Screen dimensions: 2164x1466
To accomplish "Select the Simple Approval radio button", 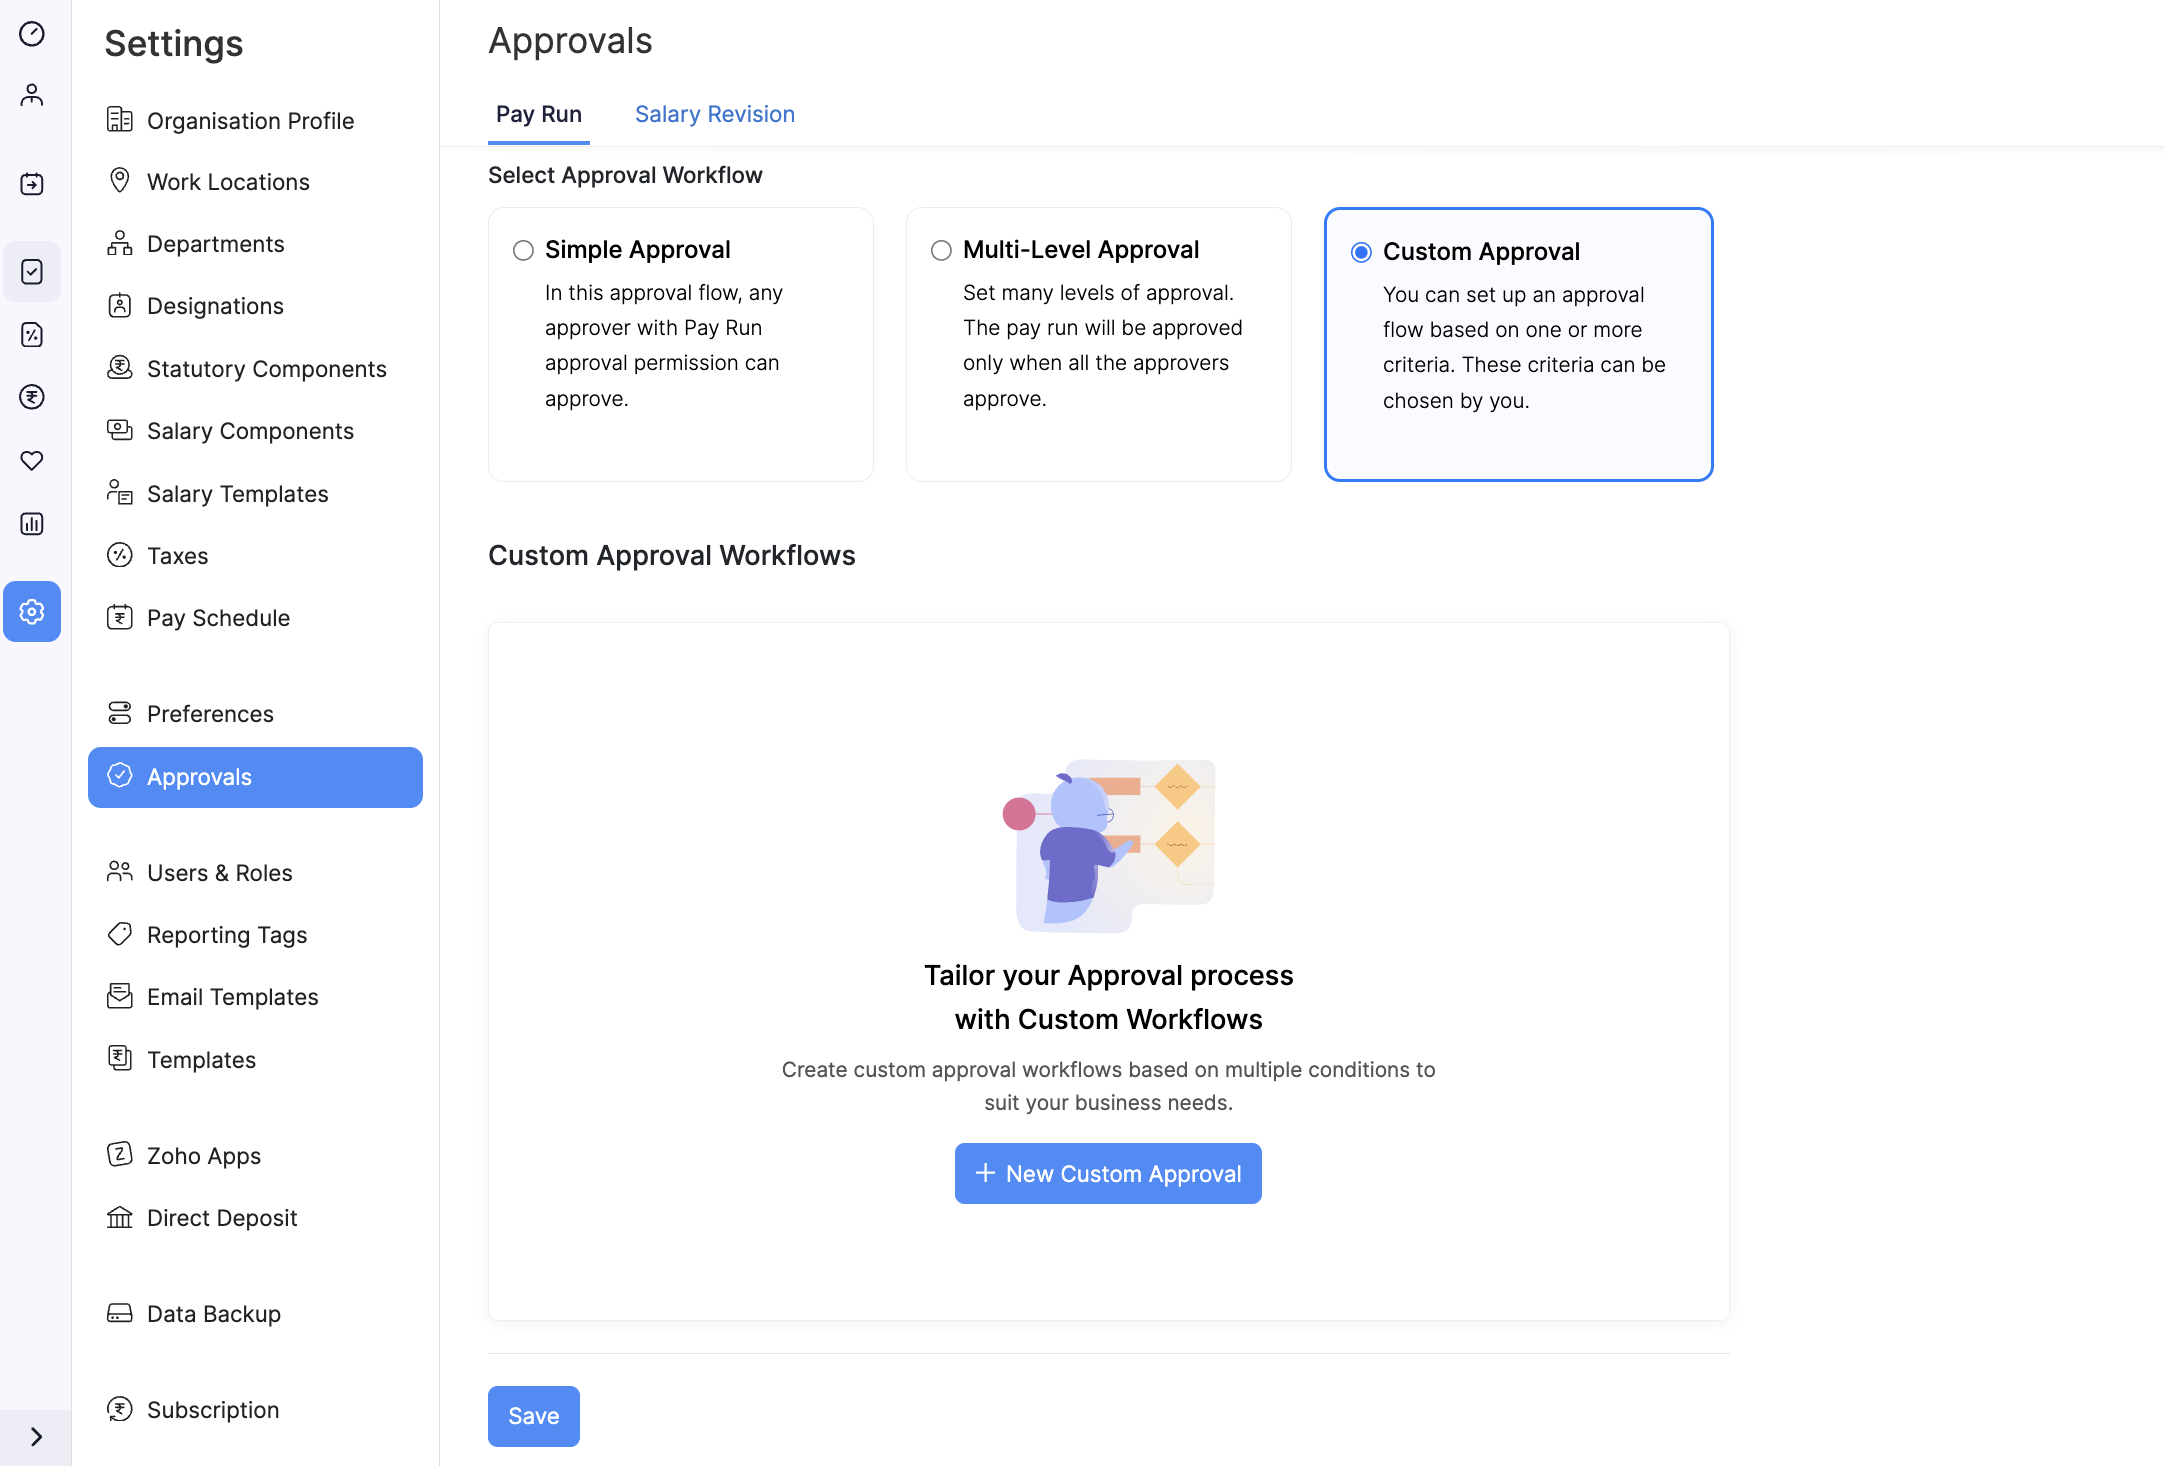I will (x=523, y=250).
